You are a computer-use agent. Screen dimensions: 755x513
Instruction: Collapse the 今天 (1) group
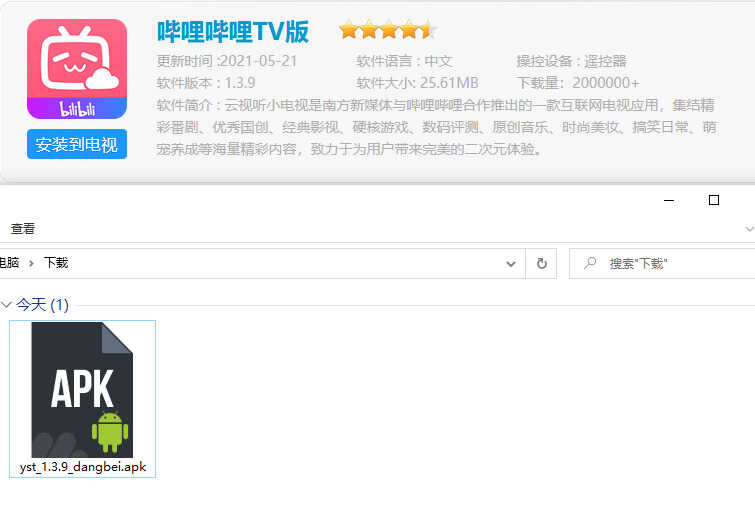point(6,304)
